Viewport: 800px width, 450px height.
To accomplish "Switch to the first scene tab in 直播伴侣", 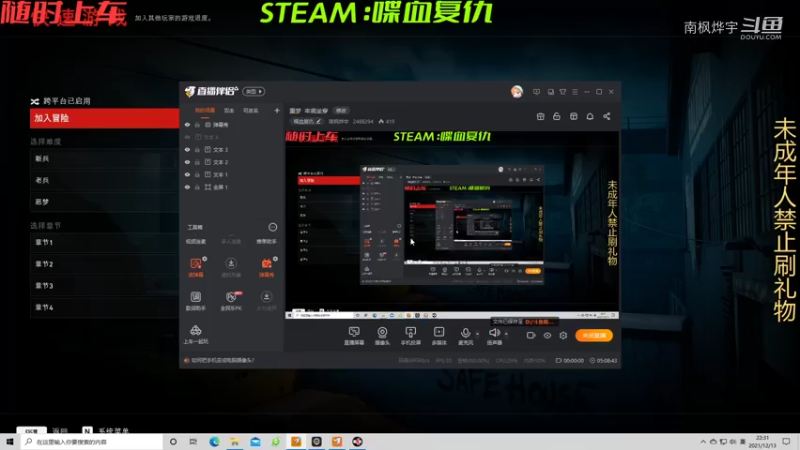I will point(205,110).
